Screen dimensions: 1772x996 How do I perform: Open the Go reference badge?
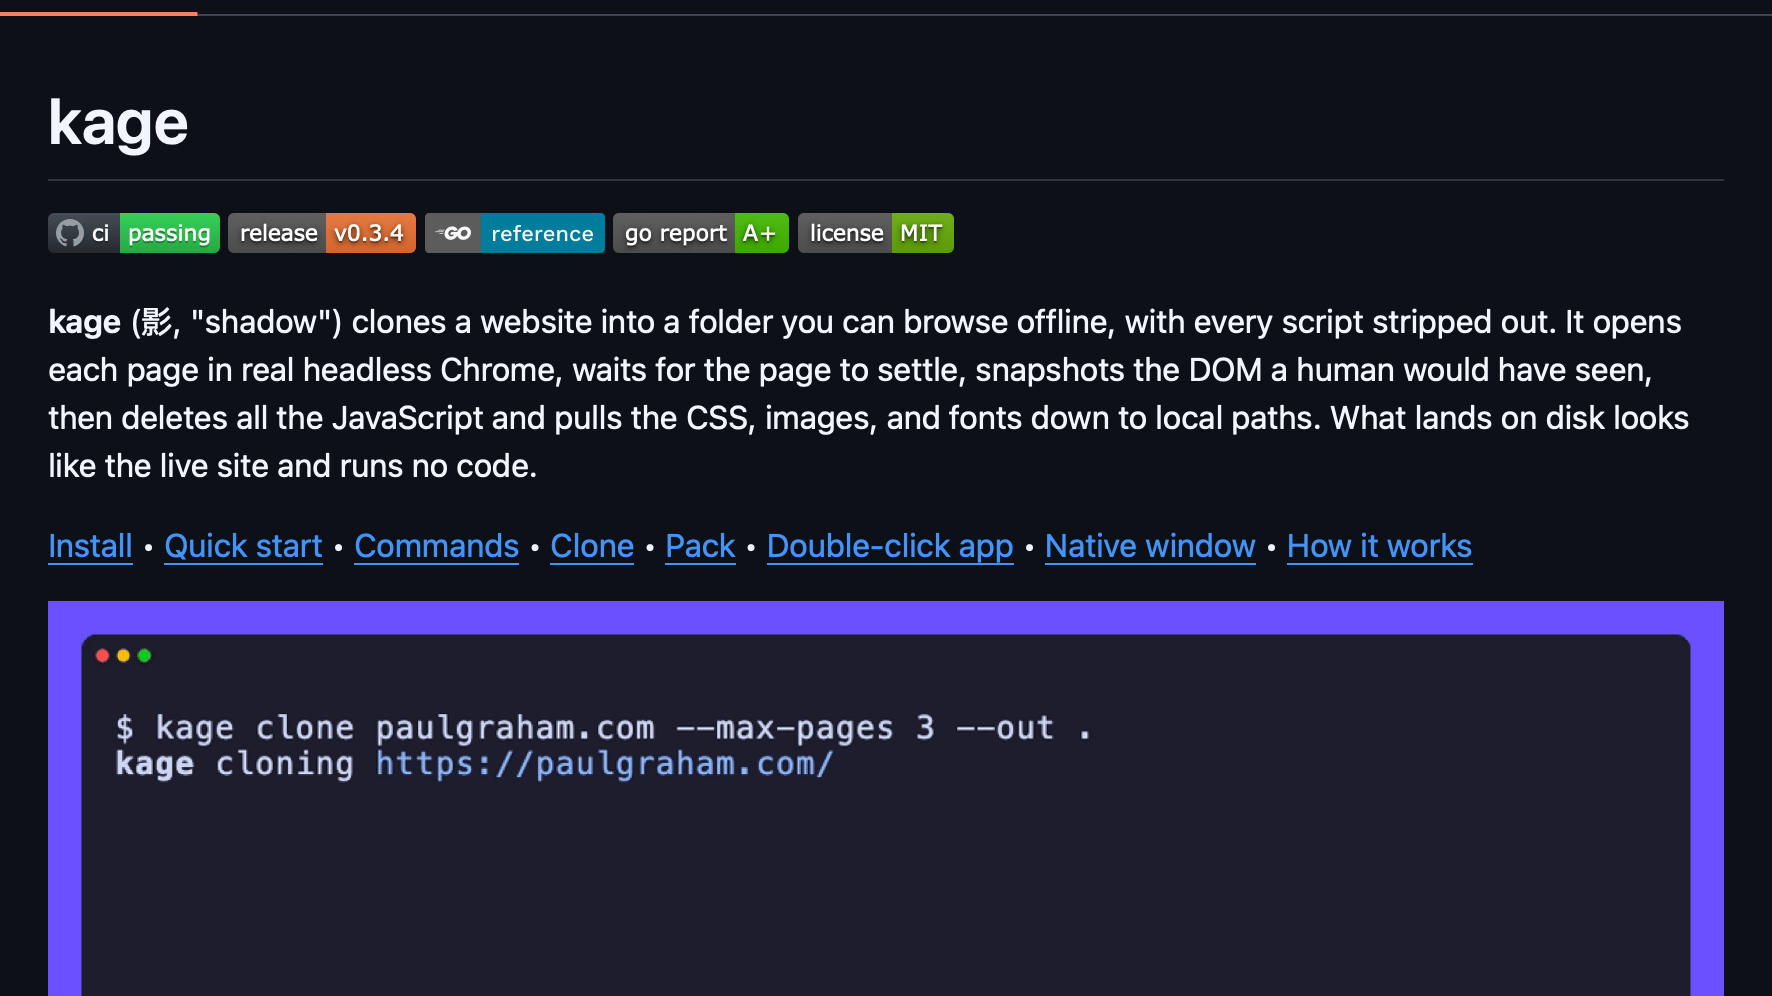tap(515, 233)
